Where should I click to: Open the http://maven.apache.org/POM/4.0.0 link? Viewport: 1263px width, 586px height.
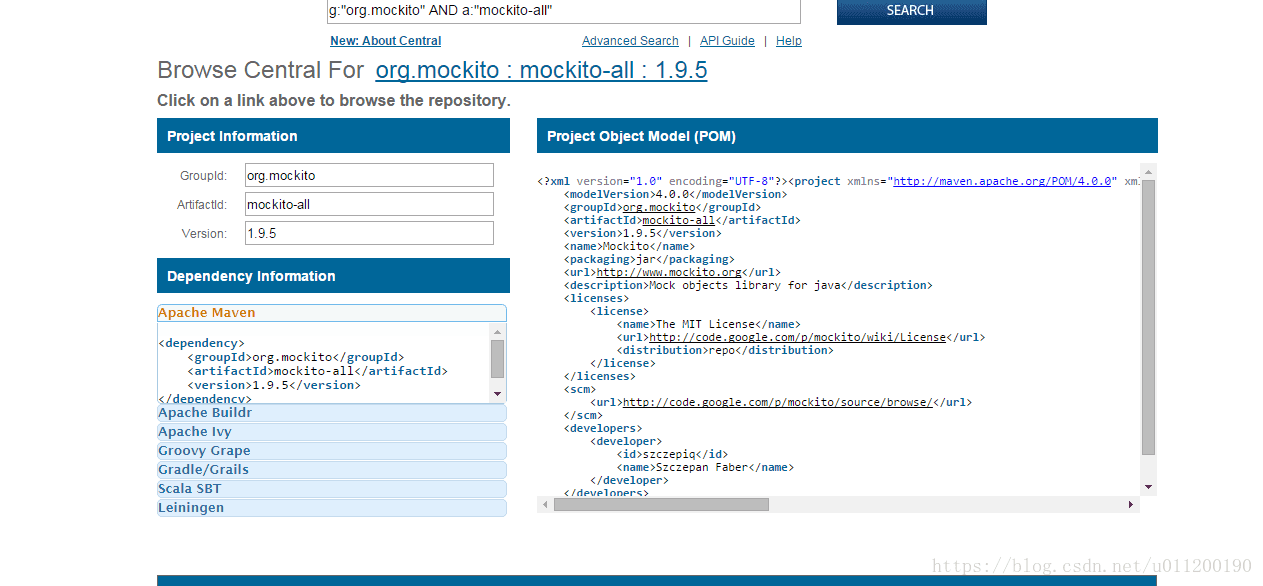[x=1002, y=181]
